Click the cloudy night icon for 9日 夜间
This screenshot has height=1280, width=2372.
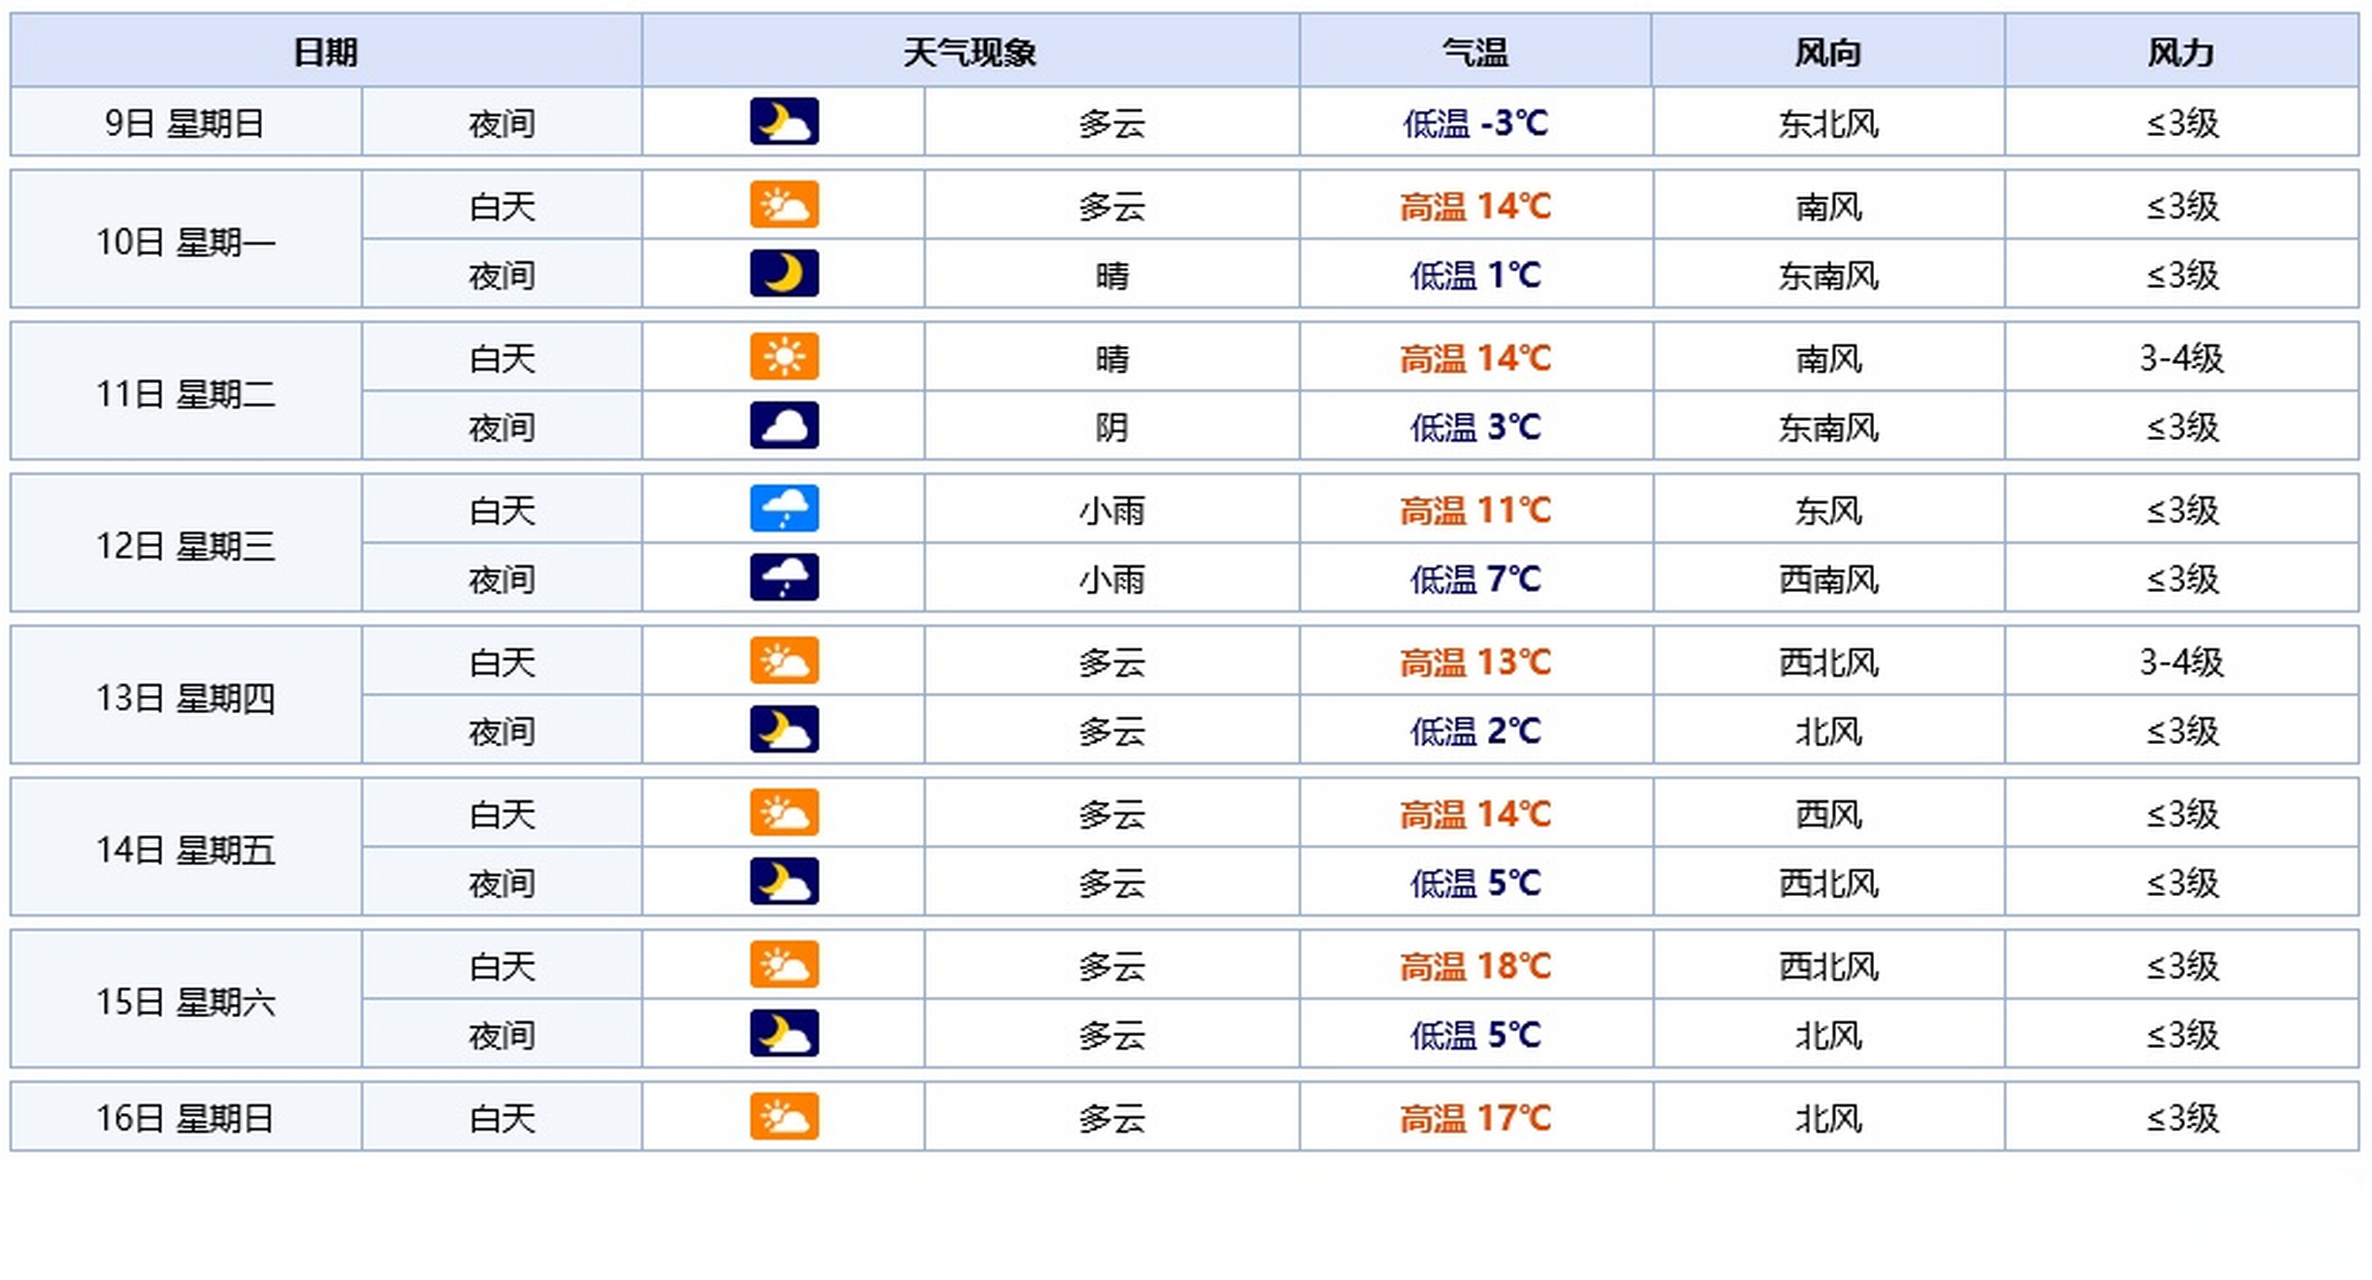click(784, 121)
